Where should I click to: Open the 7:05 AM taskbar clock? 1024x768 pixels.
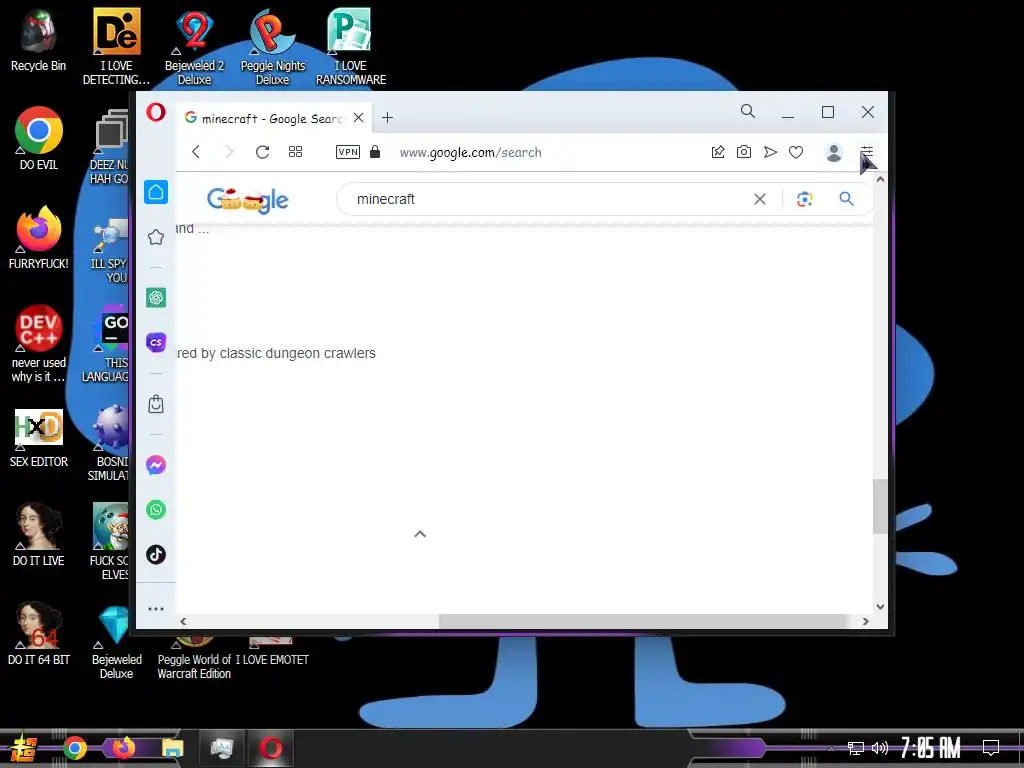[x=930, y=748]
